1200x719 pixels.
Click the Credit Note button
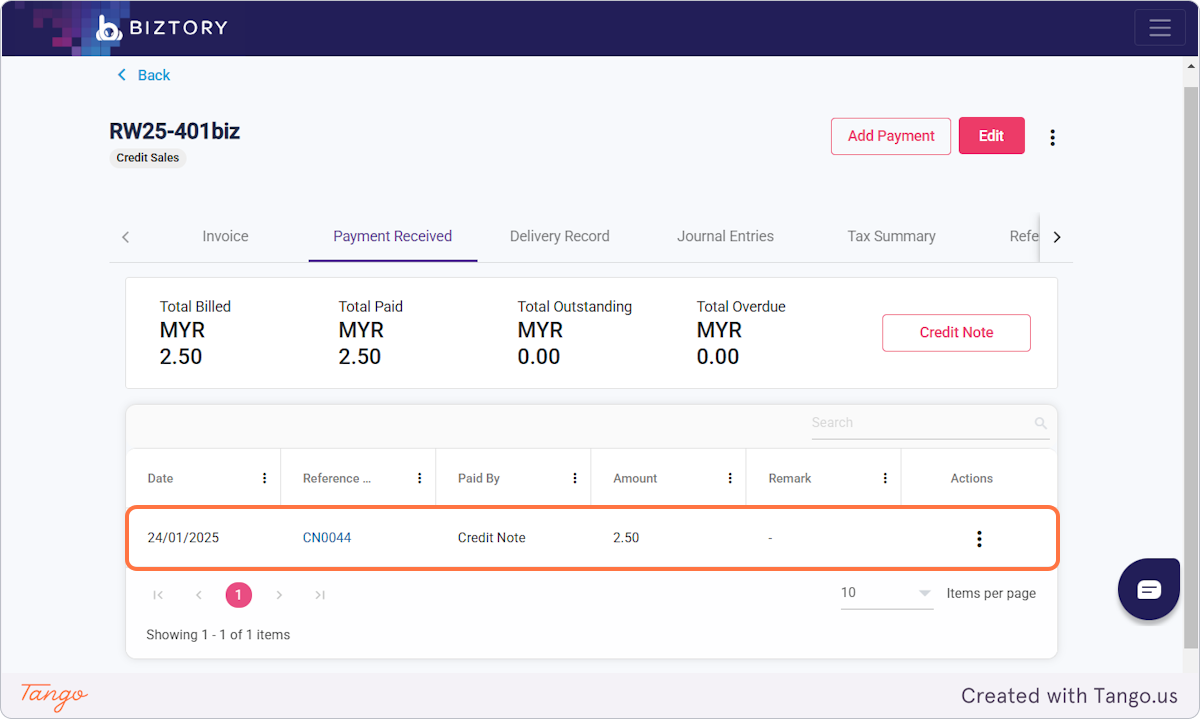[956, 332]
